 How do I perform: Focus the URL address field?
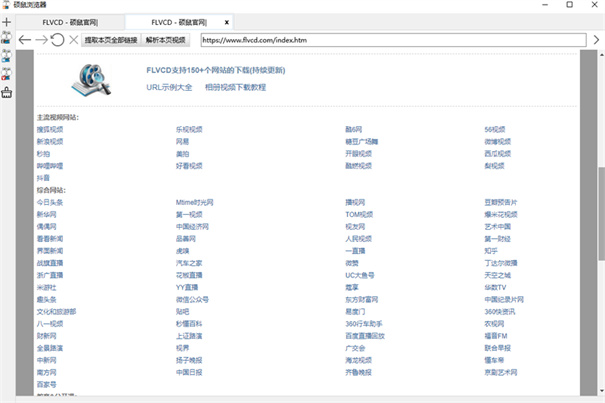394,40
